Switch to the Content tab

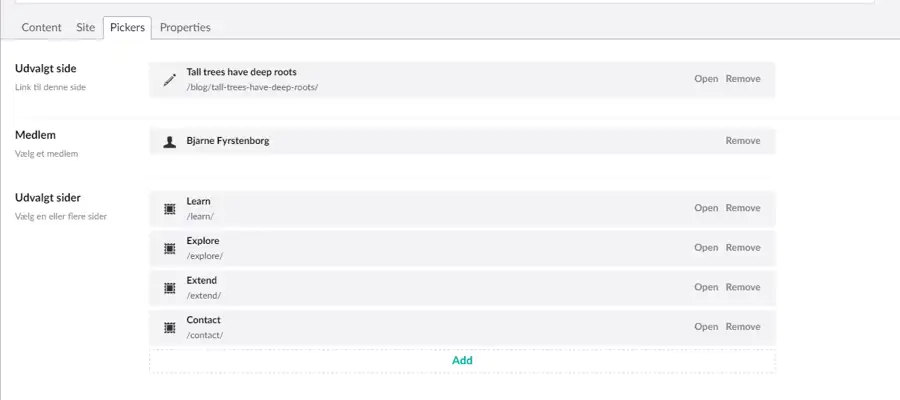coord(42,28)
